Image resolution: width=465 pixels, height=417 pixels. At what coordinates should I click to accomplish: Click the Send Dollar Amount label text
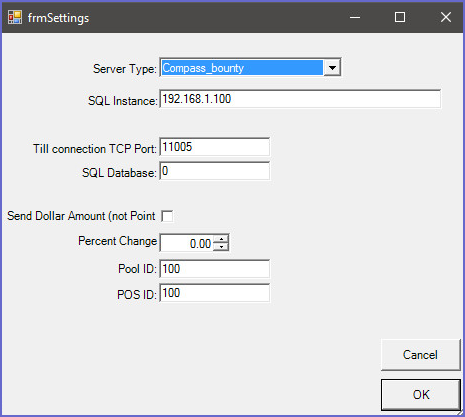81,216
